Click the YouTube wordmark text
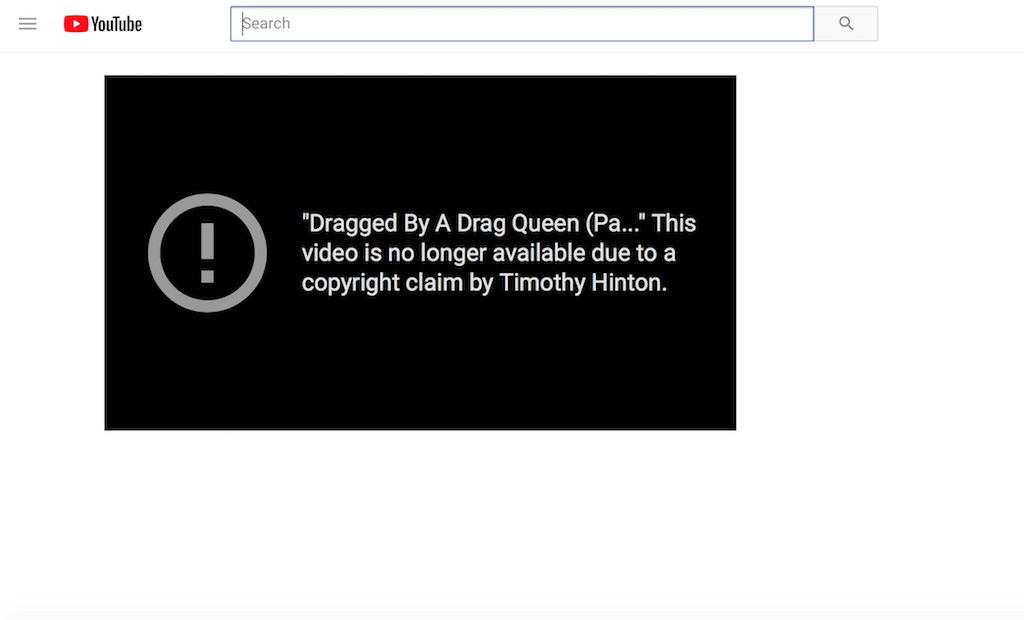This screenshot has width=1024, height=620. point(117,24)
